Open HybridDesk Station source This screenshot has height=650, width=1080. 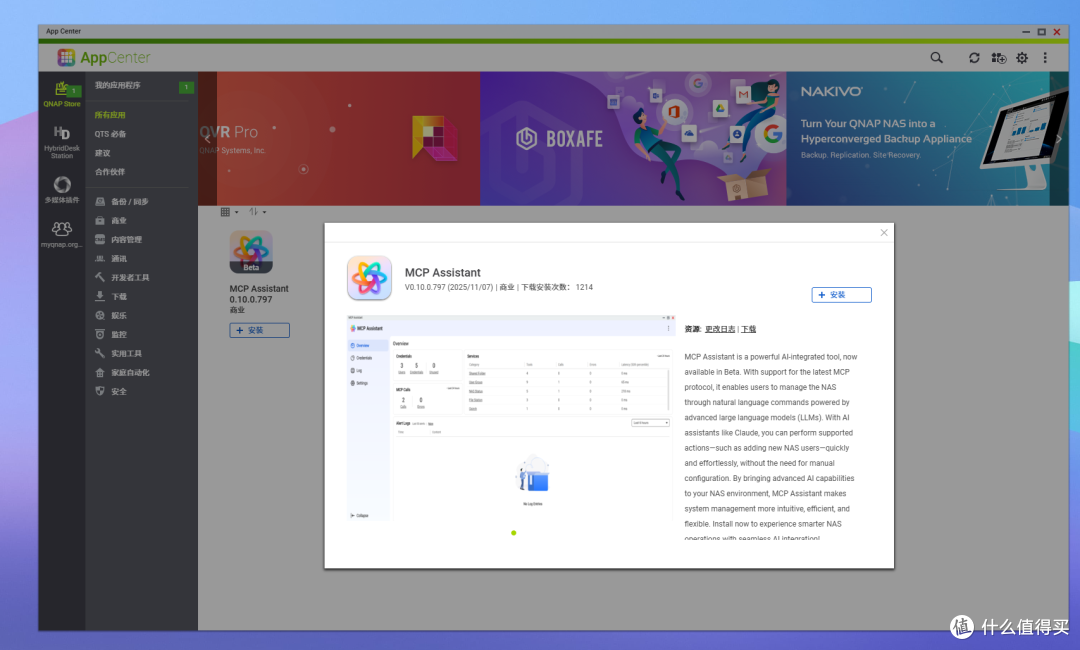point(62,142)
